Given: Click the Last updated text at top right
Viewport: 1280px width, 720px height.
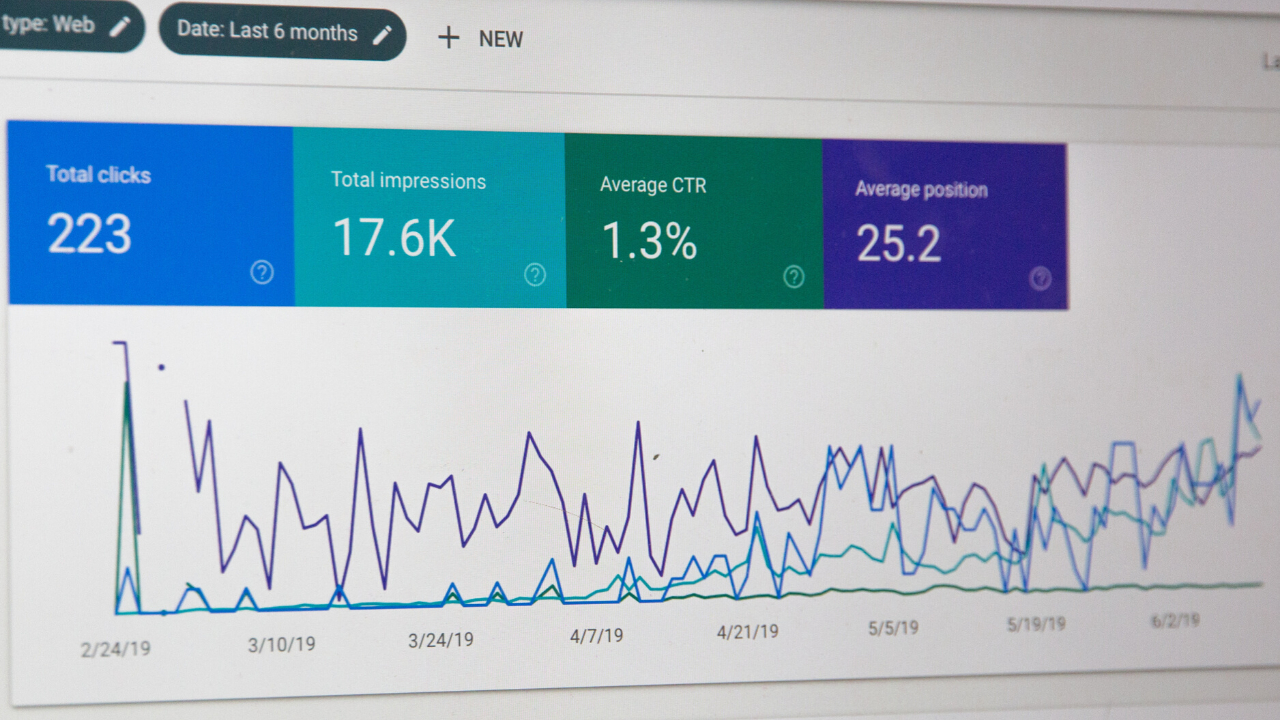Looking at the screenshot, I should coord(1270,62).
